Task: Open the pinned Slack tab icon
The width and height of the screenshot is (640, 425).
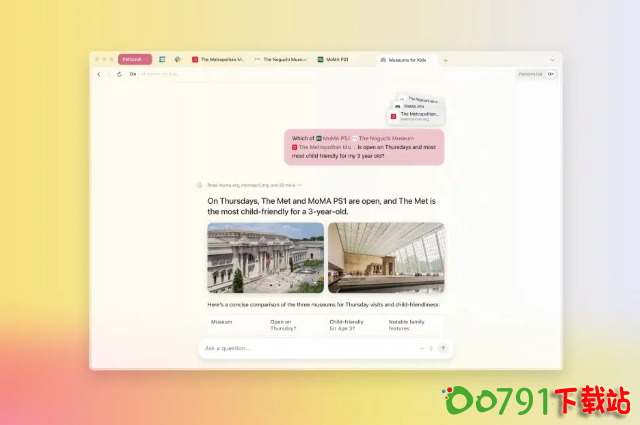Action: (x=177, y=60)
